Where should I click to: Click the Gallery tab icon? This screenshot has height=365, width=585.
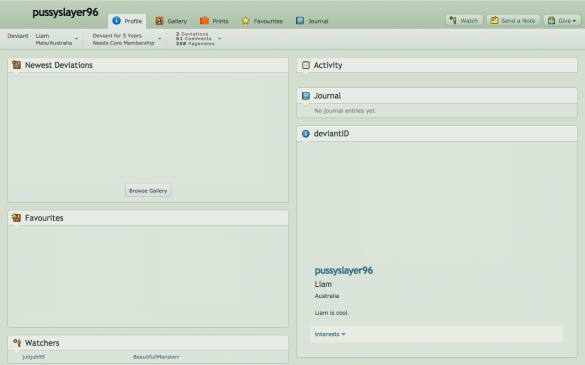point(159,21)
